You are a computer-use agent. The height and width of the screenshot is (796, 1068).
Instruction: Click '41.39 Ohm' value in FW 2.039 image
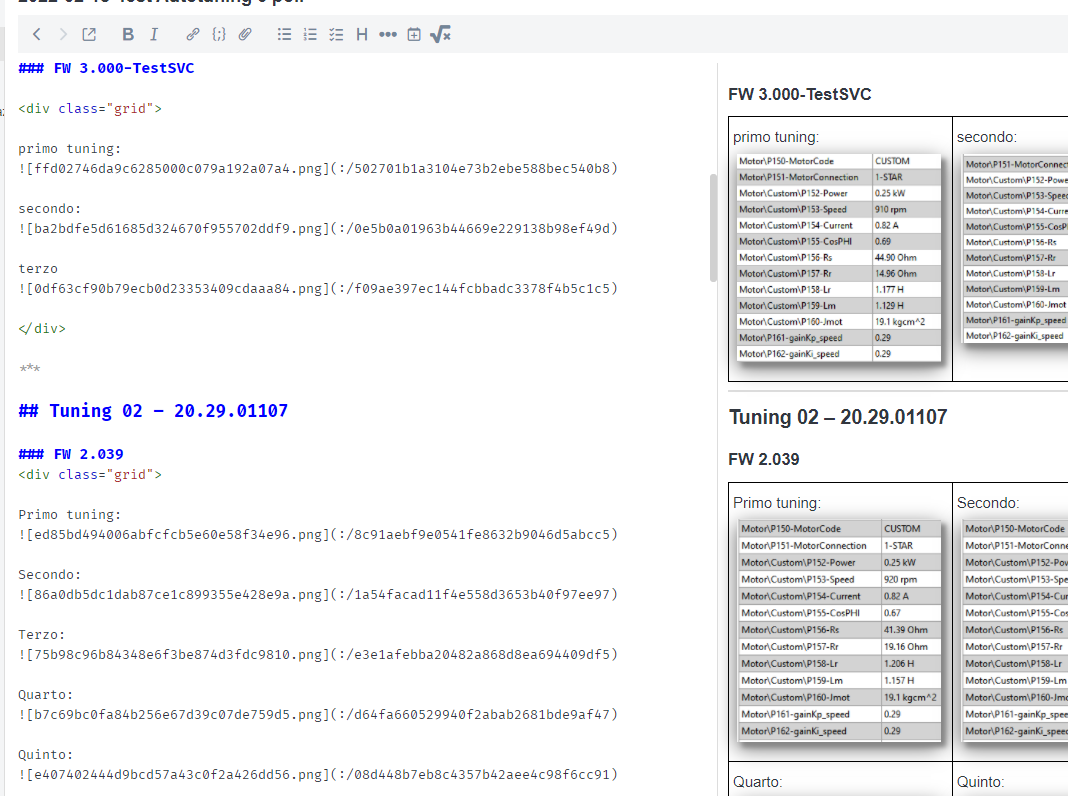click(905, 630)
